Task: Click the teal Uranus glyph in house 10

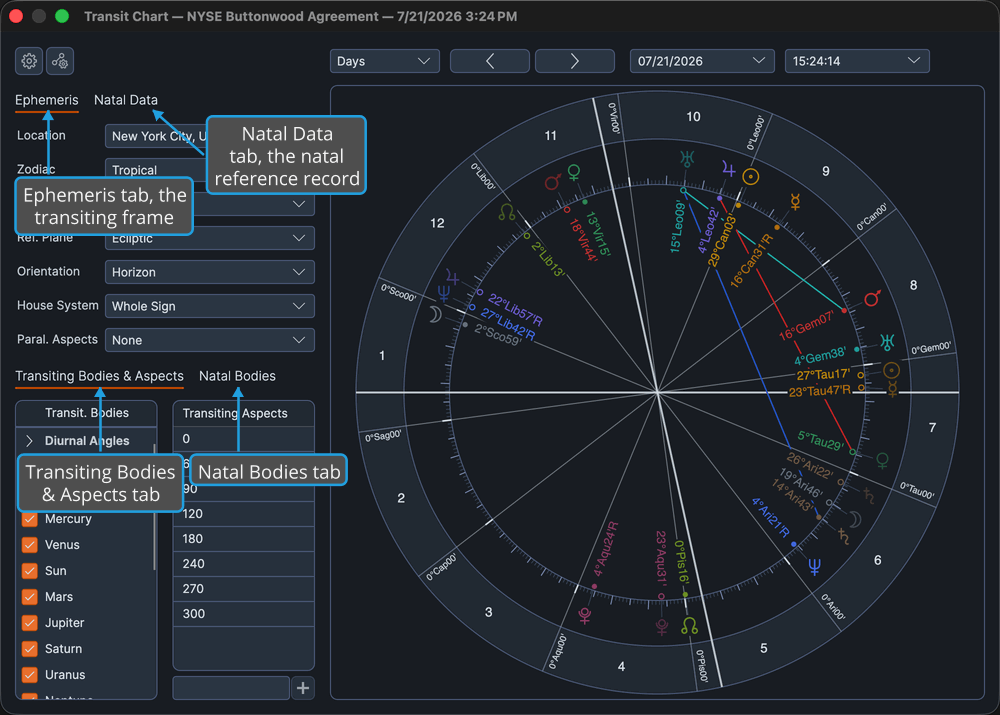Action: click(x=687, y=158)
